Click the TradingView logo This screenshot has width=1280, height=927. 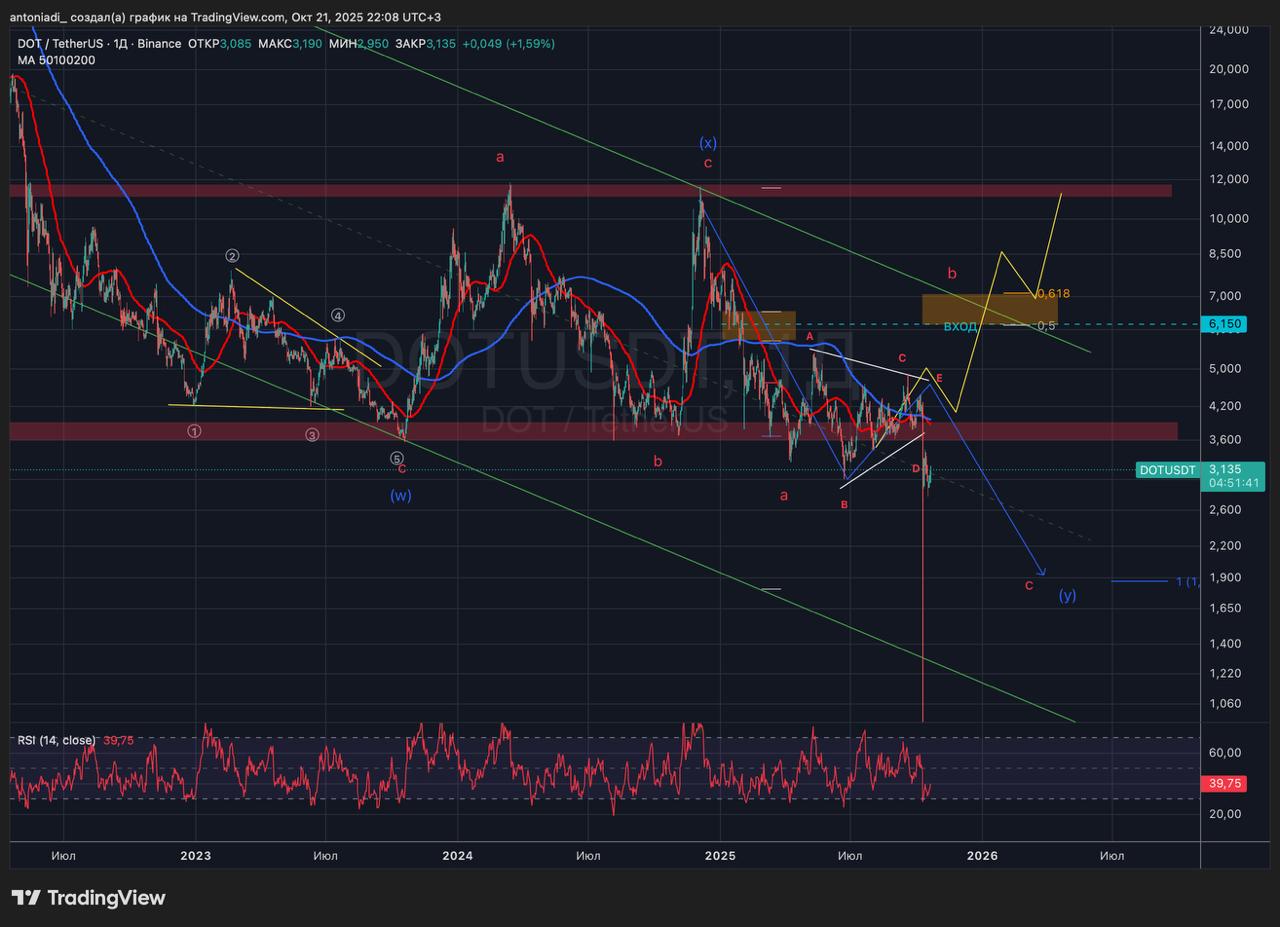pos(88,898)
